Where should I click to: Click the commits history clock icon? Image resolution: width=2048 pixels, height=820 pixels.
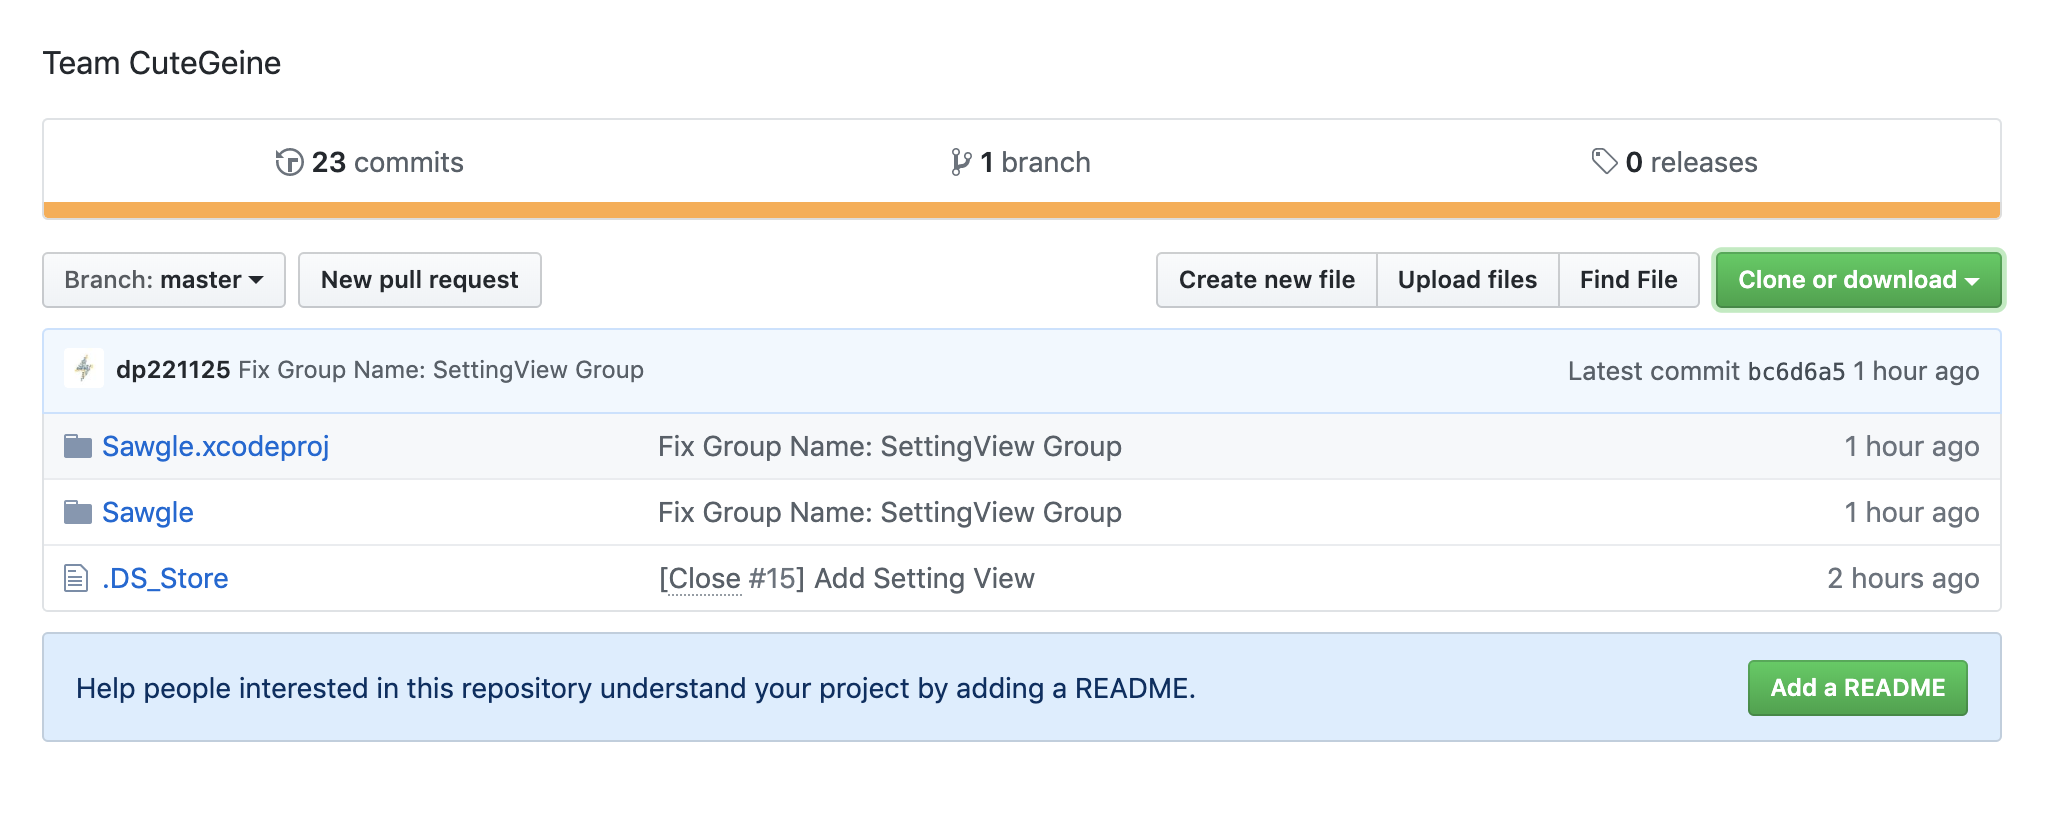coord(289,162)
